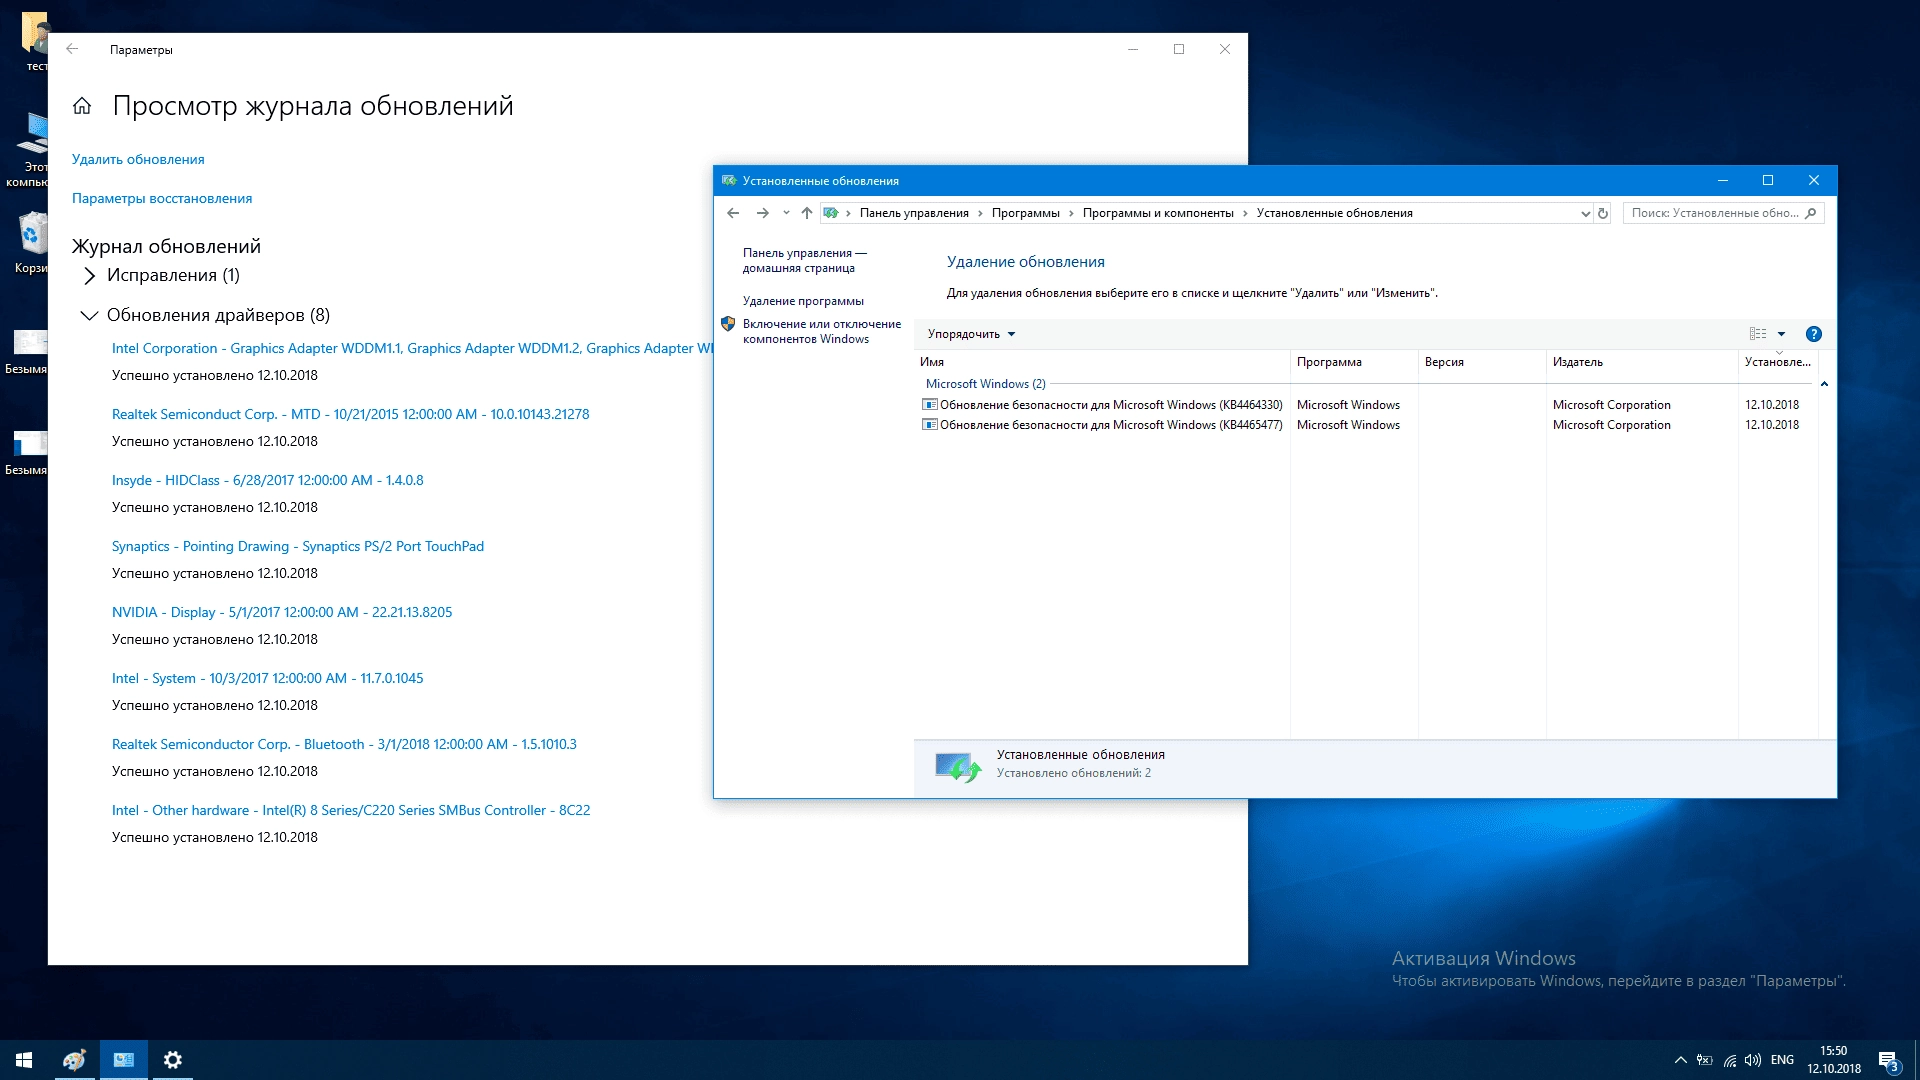This screenshot has height=1080, width=1920.
Task: Open the network Wi-Fi tray icon
Action: coord(1730,1060)
